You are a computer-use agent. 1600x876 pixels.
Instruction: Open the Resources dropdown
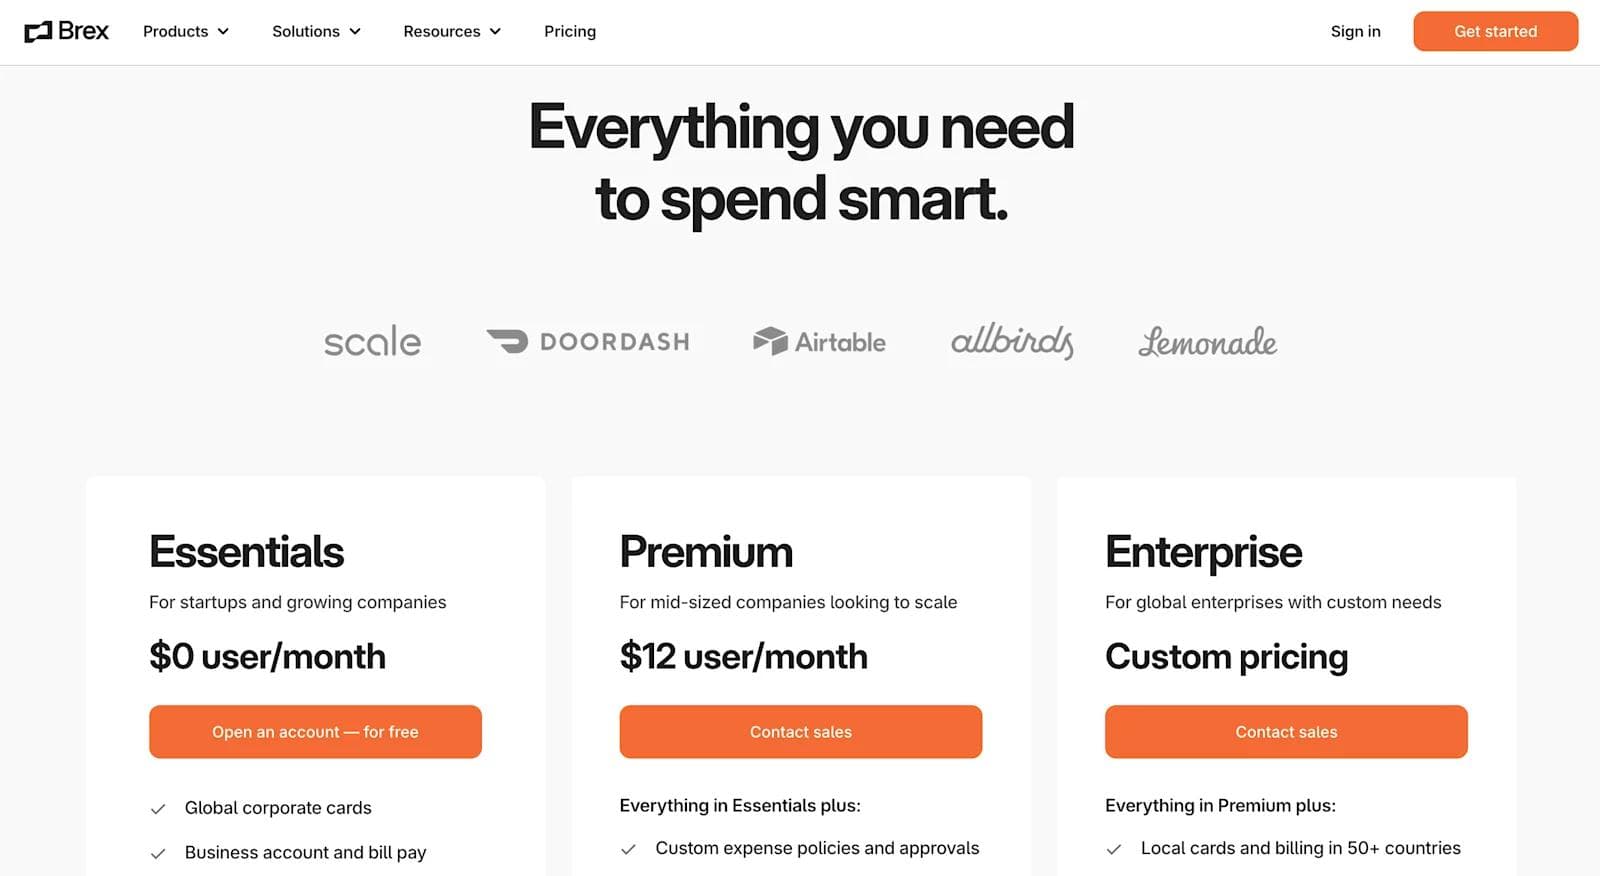[451, 31]
